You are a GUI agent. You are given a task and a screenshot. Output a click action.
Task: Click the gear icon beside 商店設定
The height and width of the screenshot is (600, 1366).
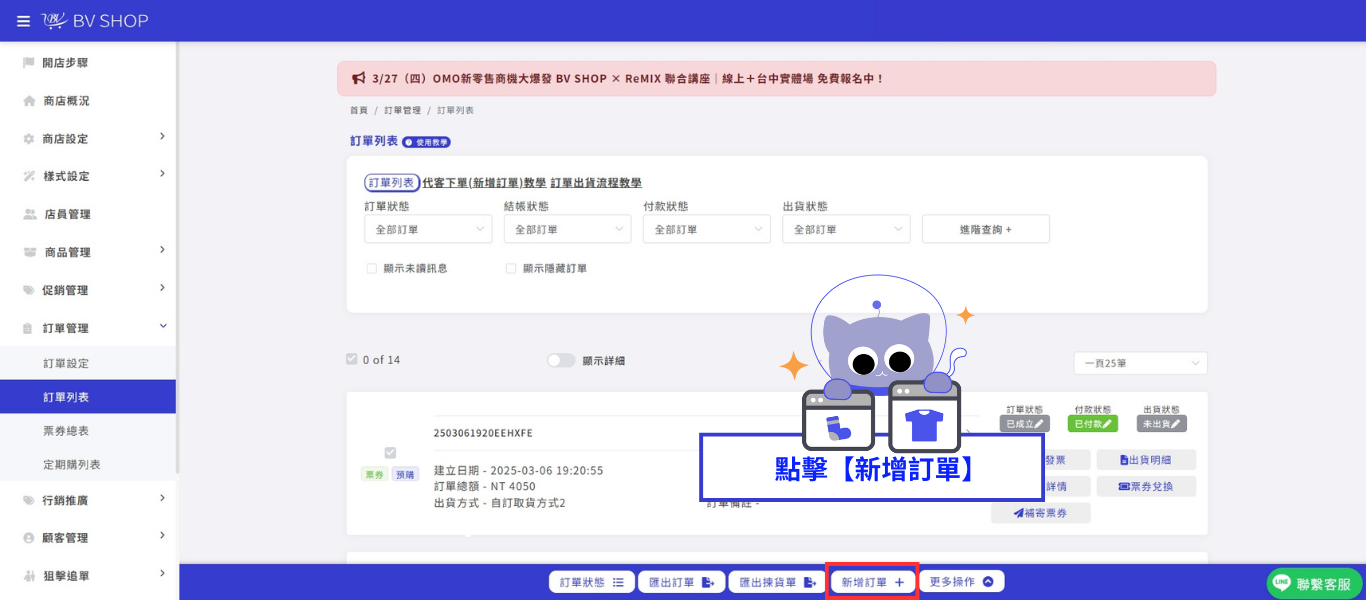29,139
